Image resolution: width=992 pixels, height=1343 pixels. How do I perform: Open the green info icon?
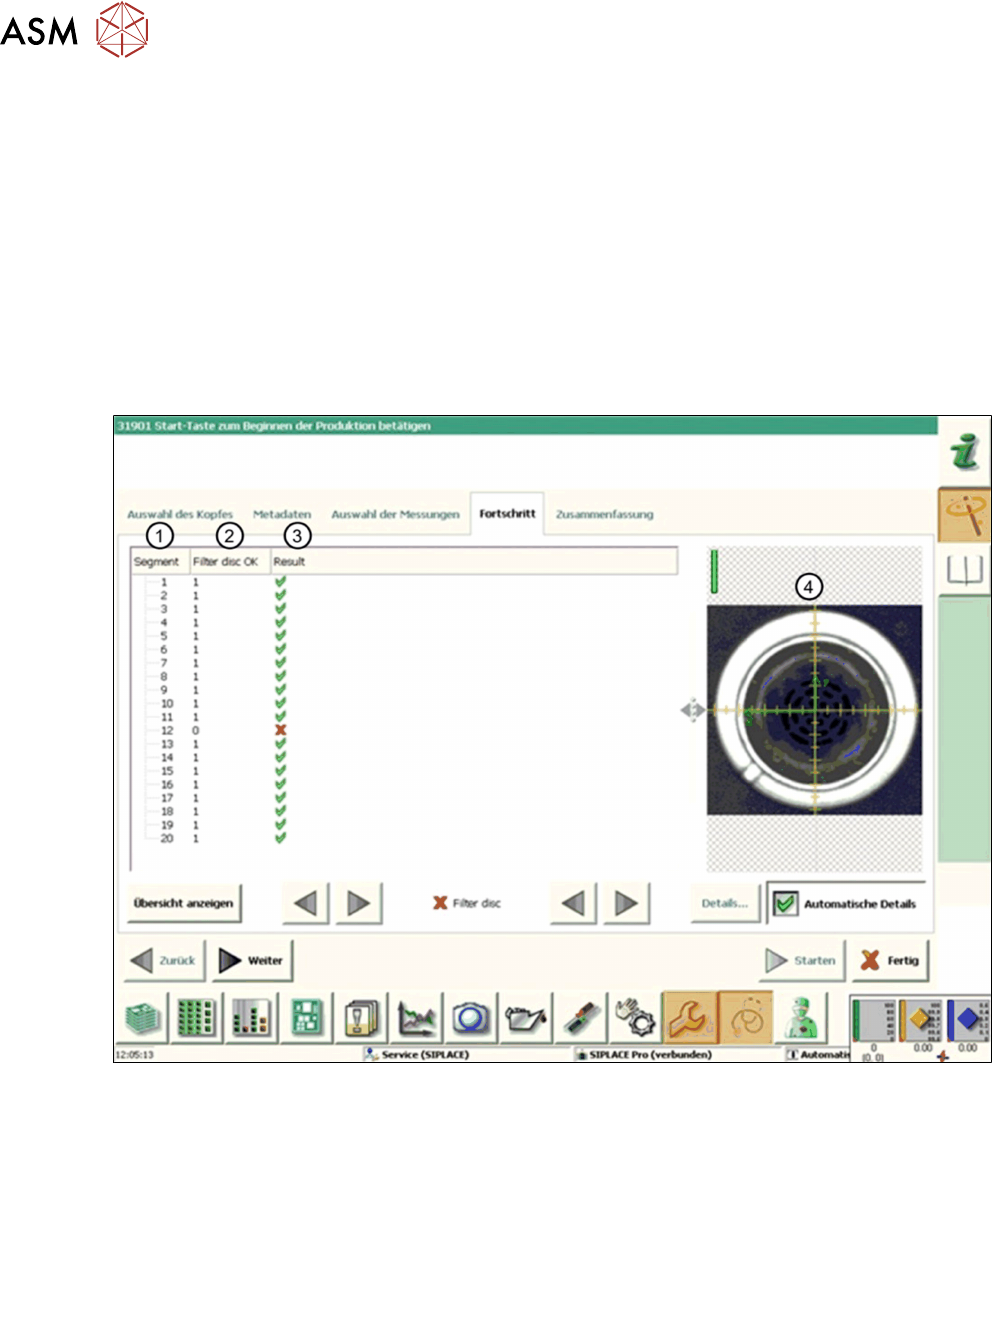[964, 451]
